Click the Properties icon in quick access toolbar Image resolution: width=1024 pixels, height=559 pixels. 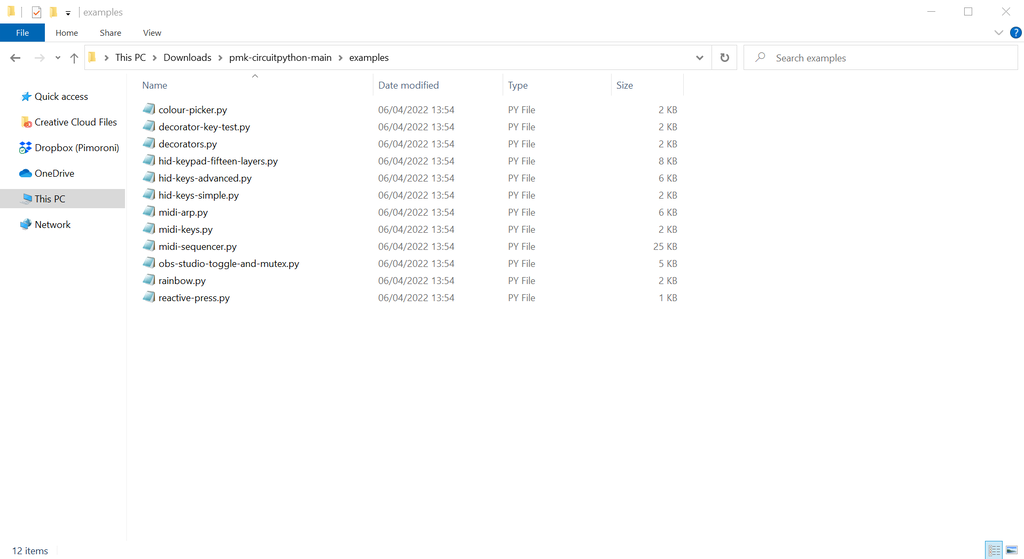coord(37,12)
